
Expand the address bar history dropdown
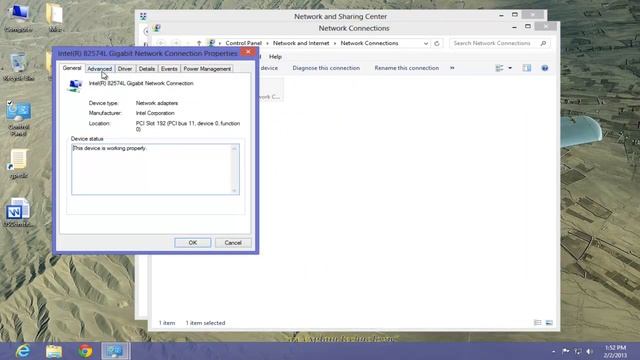coord(426,43)
